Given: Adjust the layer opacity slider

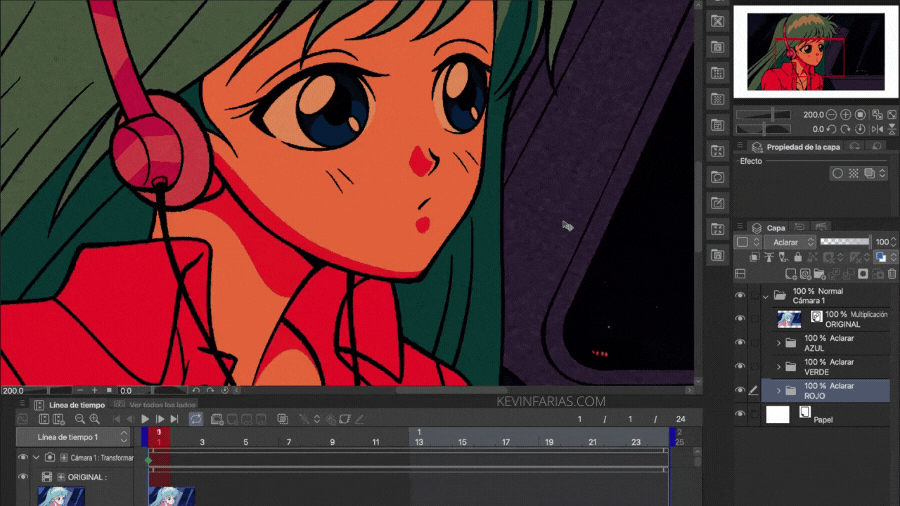Looking at the screenshot, I should click(x=844, y=242).
